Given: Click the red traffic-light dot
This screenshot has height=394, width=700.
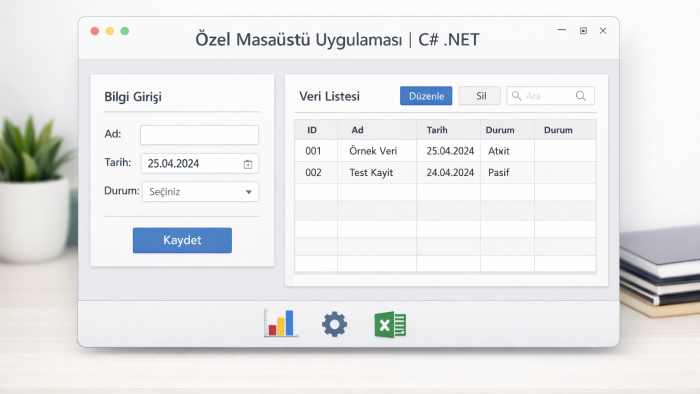Looking at the screenshot, I should click(x=95, y=31).
